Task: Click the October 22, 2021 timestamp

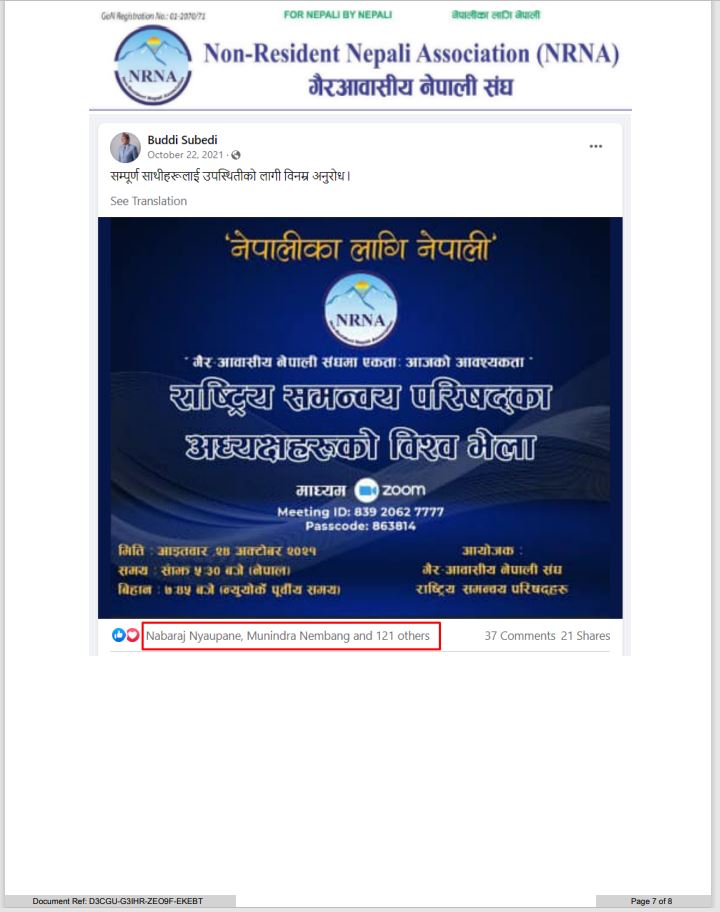Action: click(x=185, y=155)
